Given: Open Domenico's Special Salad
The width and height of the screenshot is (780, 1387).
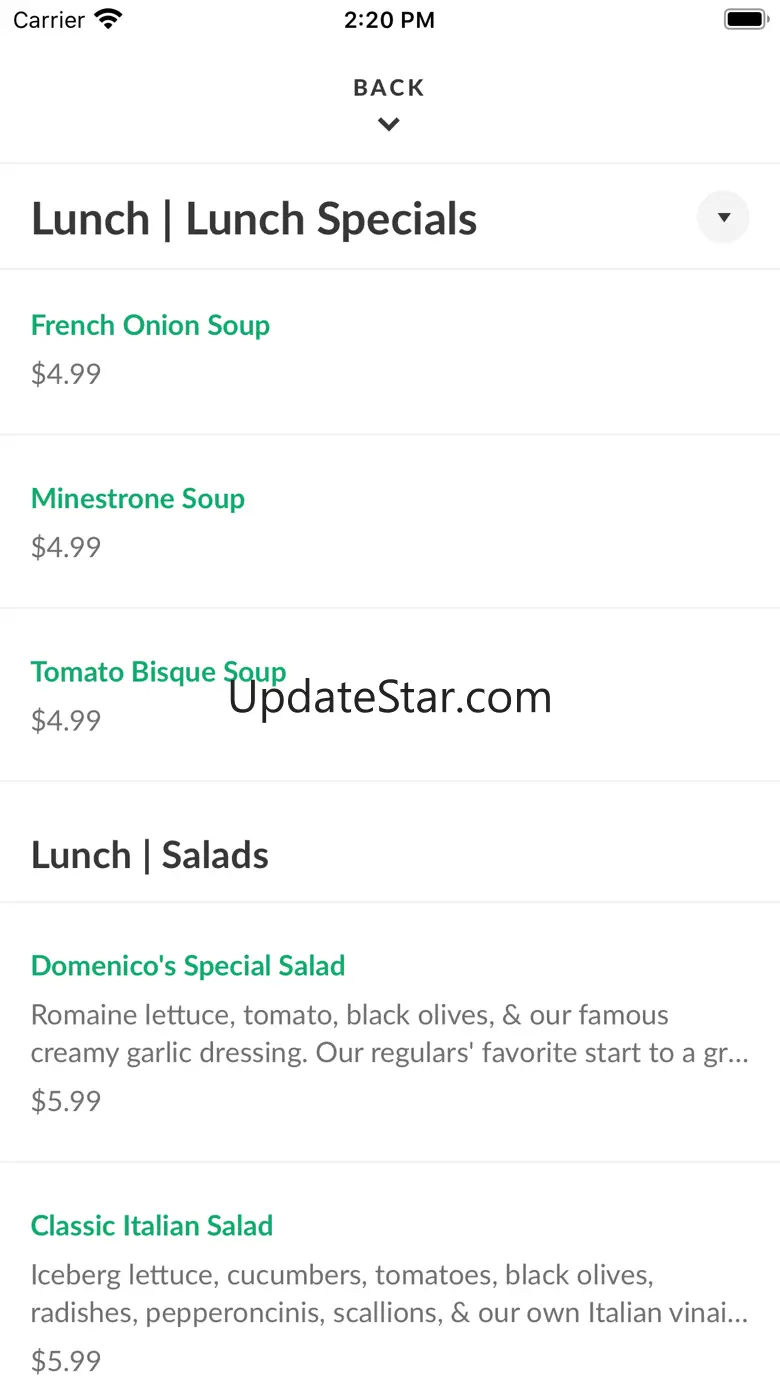Looking at the screenshot, I should pyautogui.click(x=188, y=965).
